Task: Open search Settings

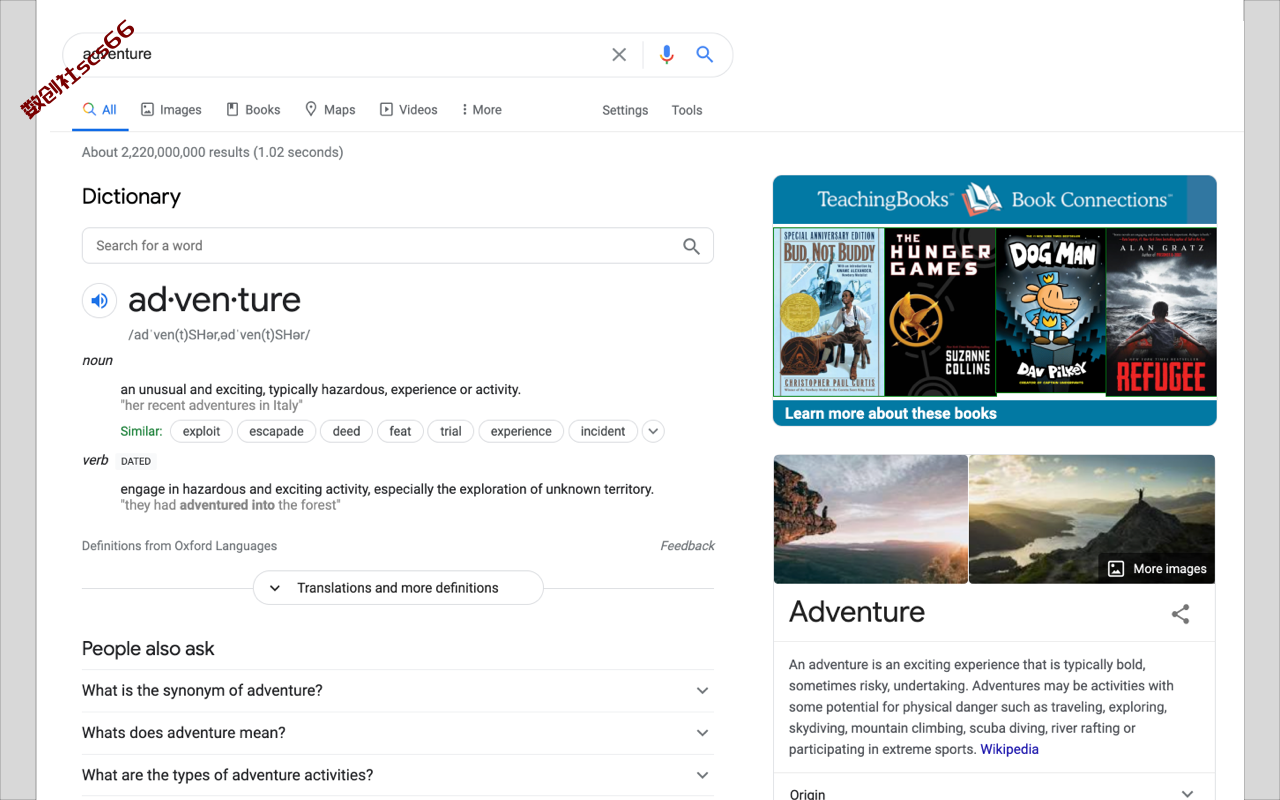Action: tap(625, 110)
